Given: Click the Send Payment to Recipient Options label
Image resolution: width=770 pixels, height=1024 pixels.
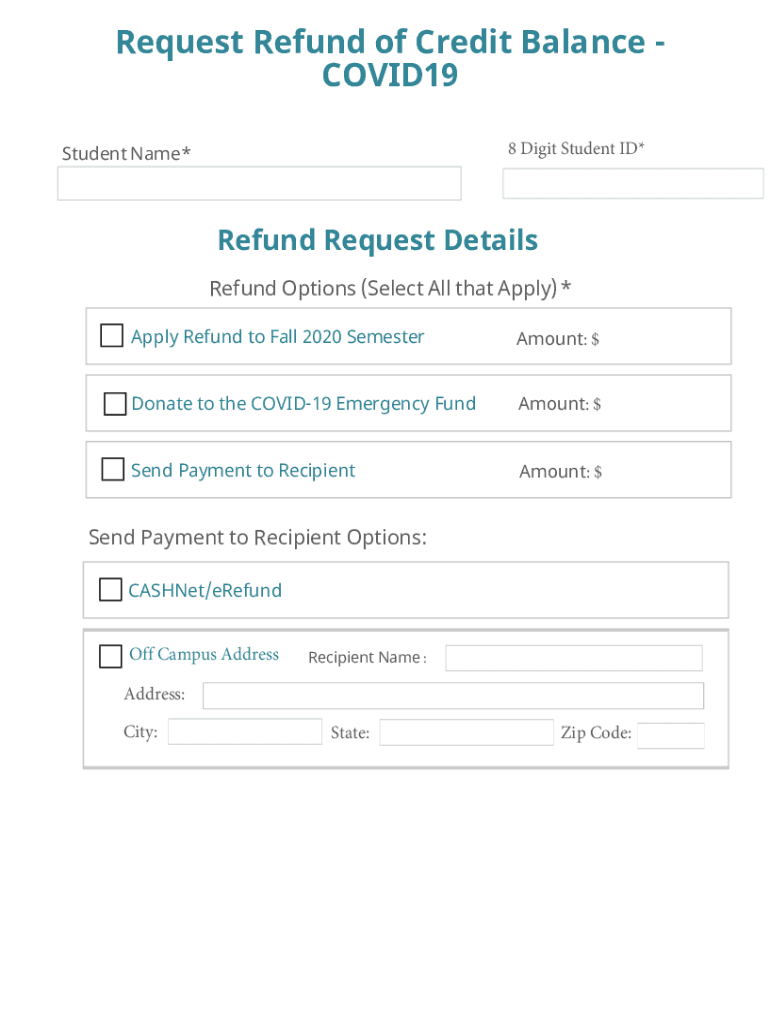Looking at the screenshot, I should point(257,537).
